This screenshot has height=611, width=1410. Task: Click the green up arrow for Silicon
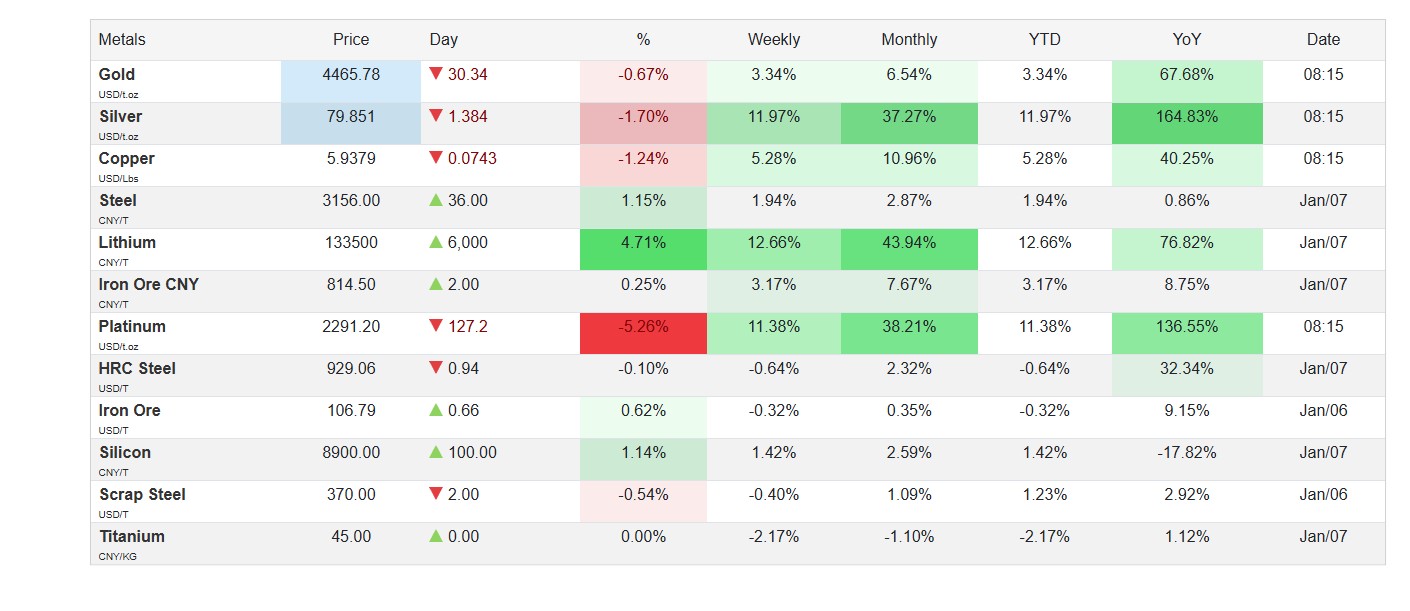(x=436, y=453)
